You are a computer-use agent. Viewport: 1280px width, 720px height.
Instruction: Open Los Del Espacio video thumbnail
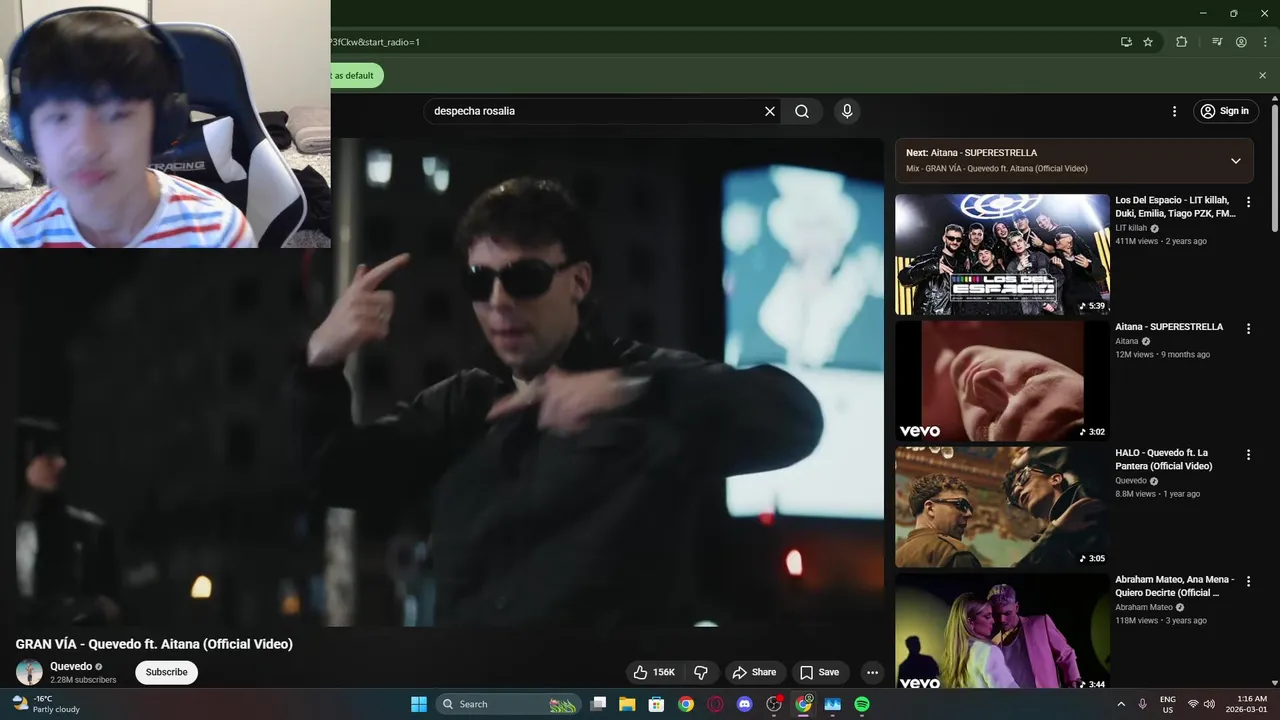1002,254
